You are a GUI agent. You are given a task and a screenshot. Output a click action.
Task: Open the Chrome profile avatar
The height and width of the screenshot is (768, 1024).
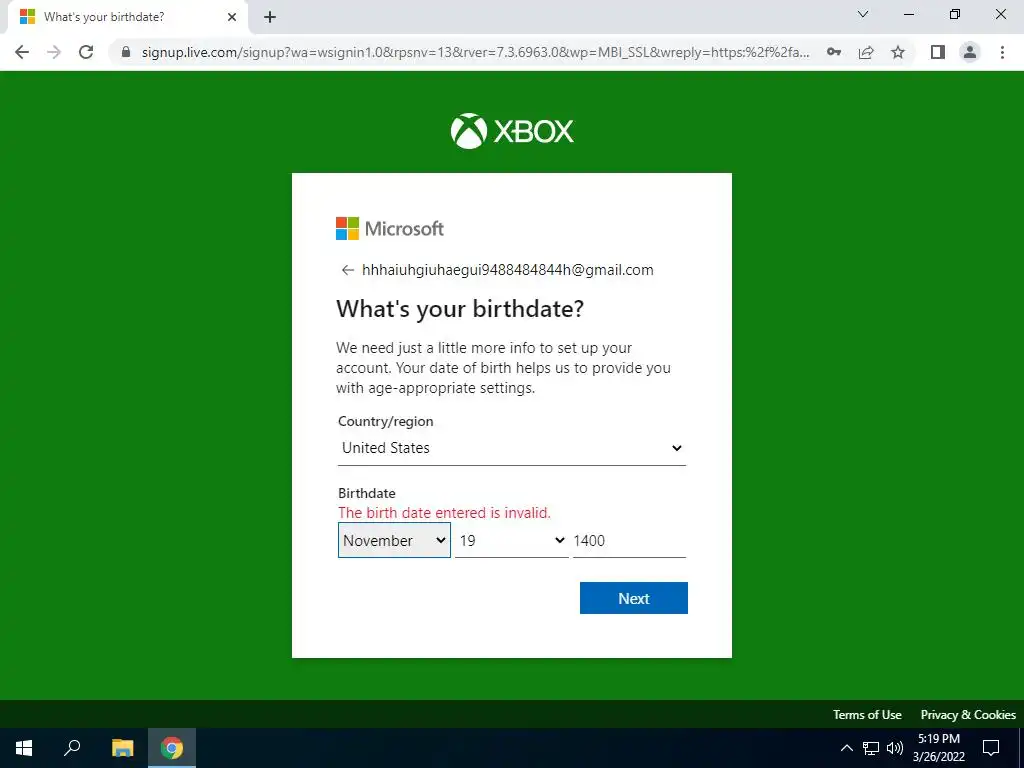click(970, 52)
